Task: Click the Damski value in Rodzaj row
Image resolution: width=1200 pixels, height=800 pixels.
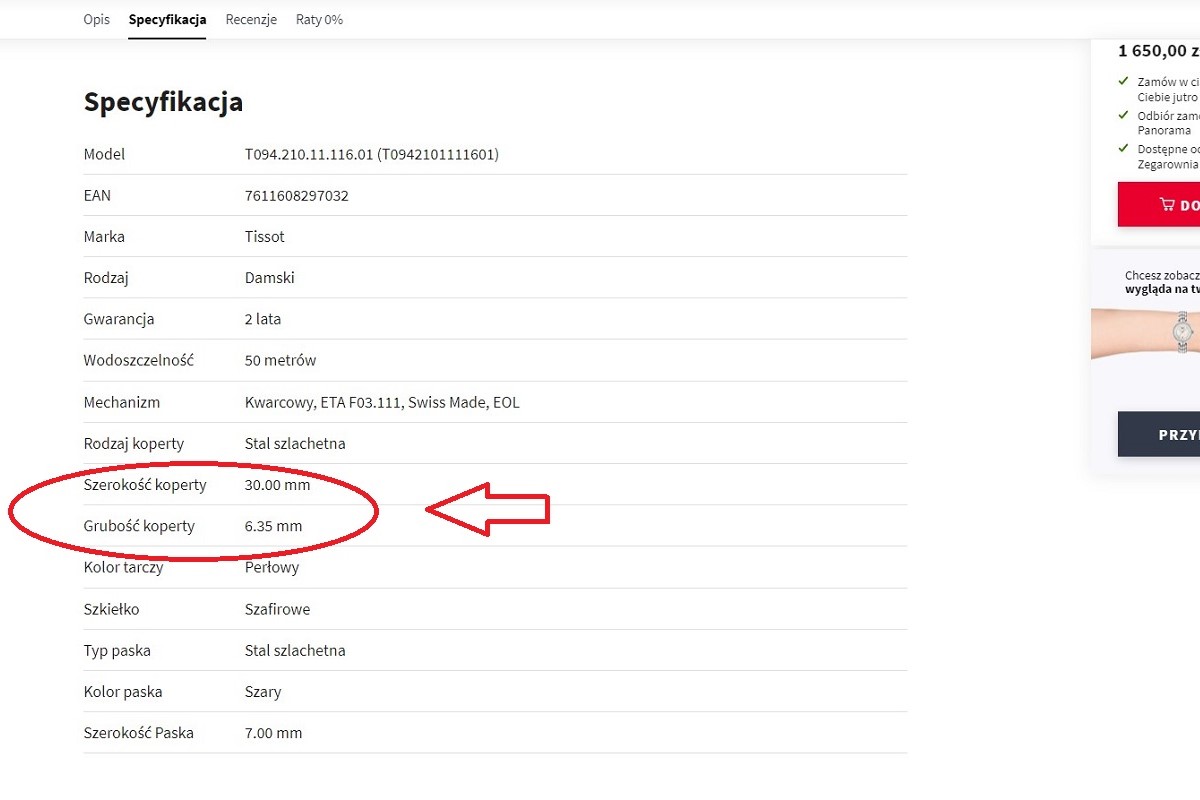Action: pyautogui.click(x=270, y=278)
